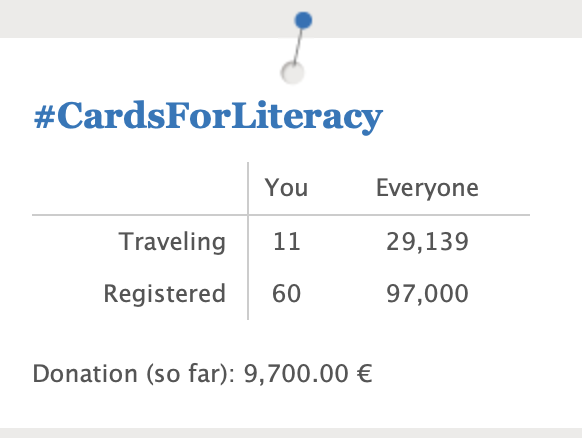The height and width of the screenshot is (438, 582).
Task: Click the 9,700.00 donation amount
Action: point(296,374)
